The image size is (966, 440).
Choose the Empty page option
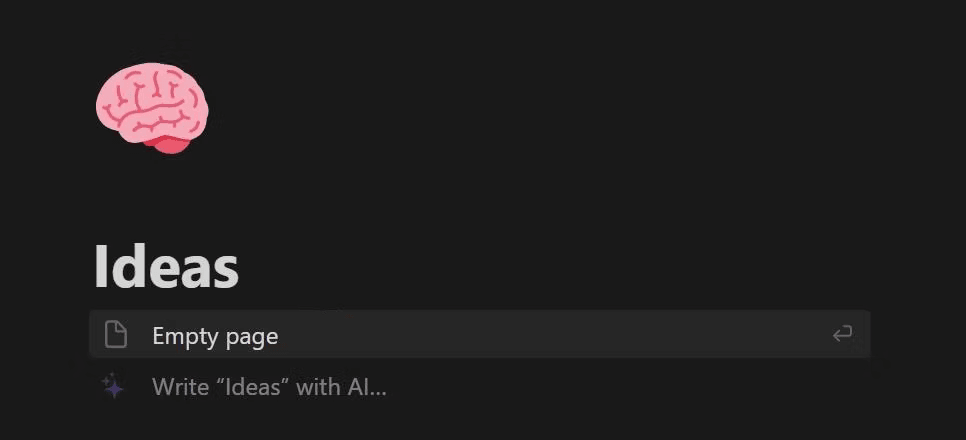pyautogui.click(x=480, y=334)
